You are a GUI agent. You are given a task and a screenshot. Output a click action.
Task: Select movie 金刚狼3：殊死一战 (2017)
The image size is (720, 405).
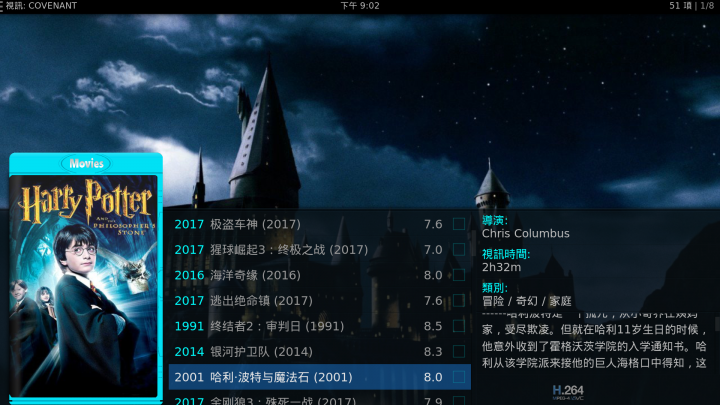pos(320,399)
